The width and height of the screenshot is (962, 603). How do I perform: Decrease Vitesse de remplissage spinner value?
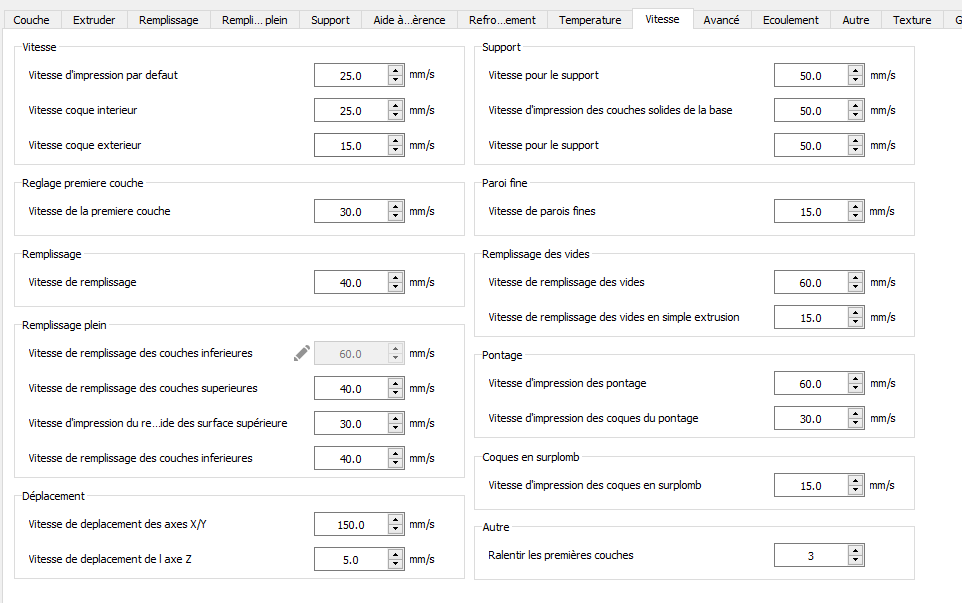click(395, 288)
